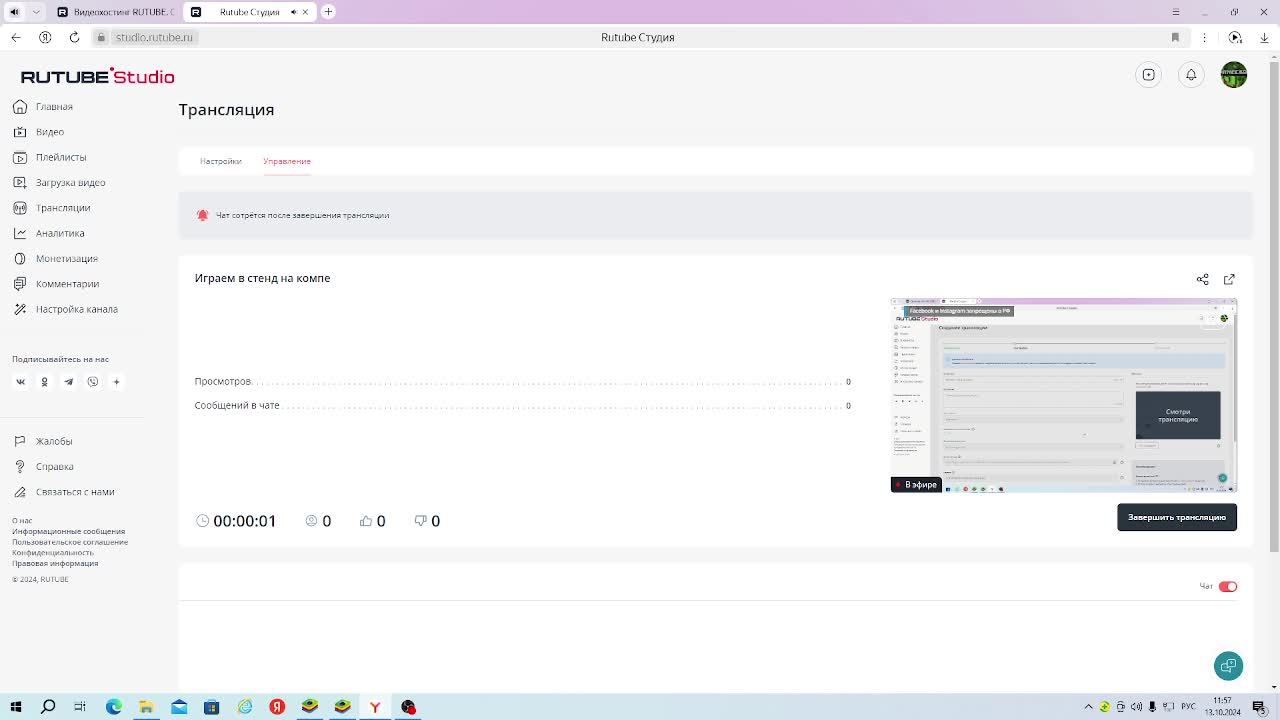Click the likes counter thumbs up
1280x720 pixels.
372,521
